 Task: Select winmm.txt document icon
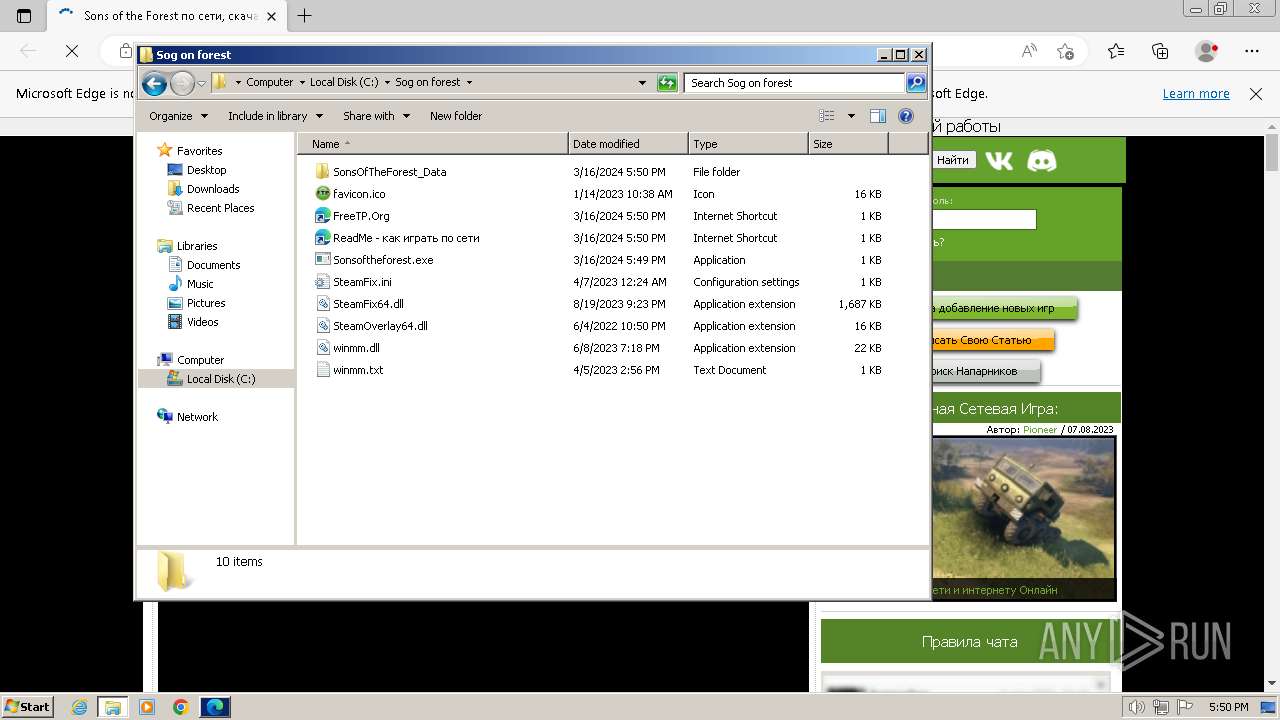click(x=322, y=370)
